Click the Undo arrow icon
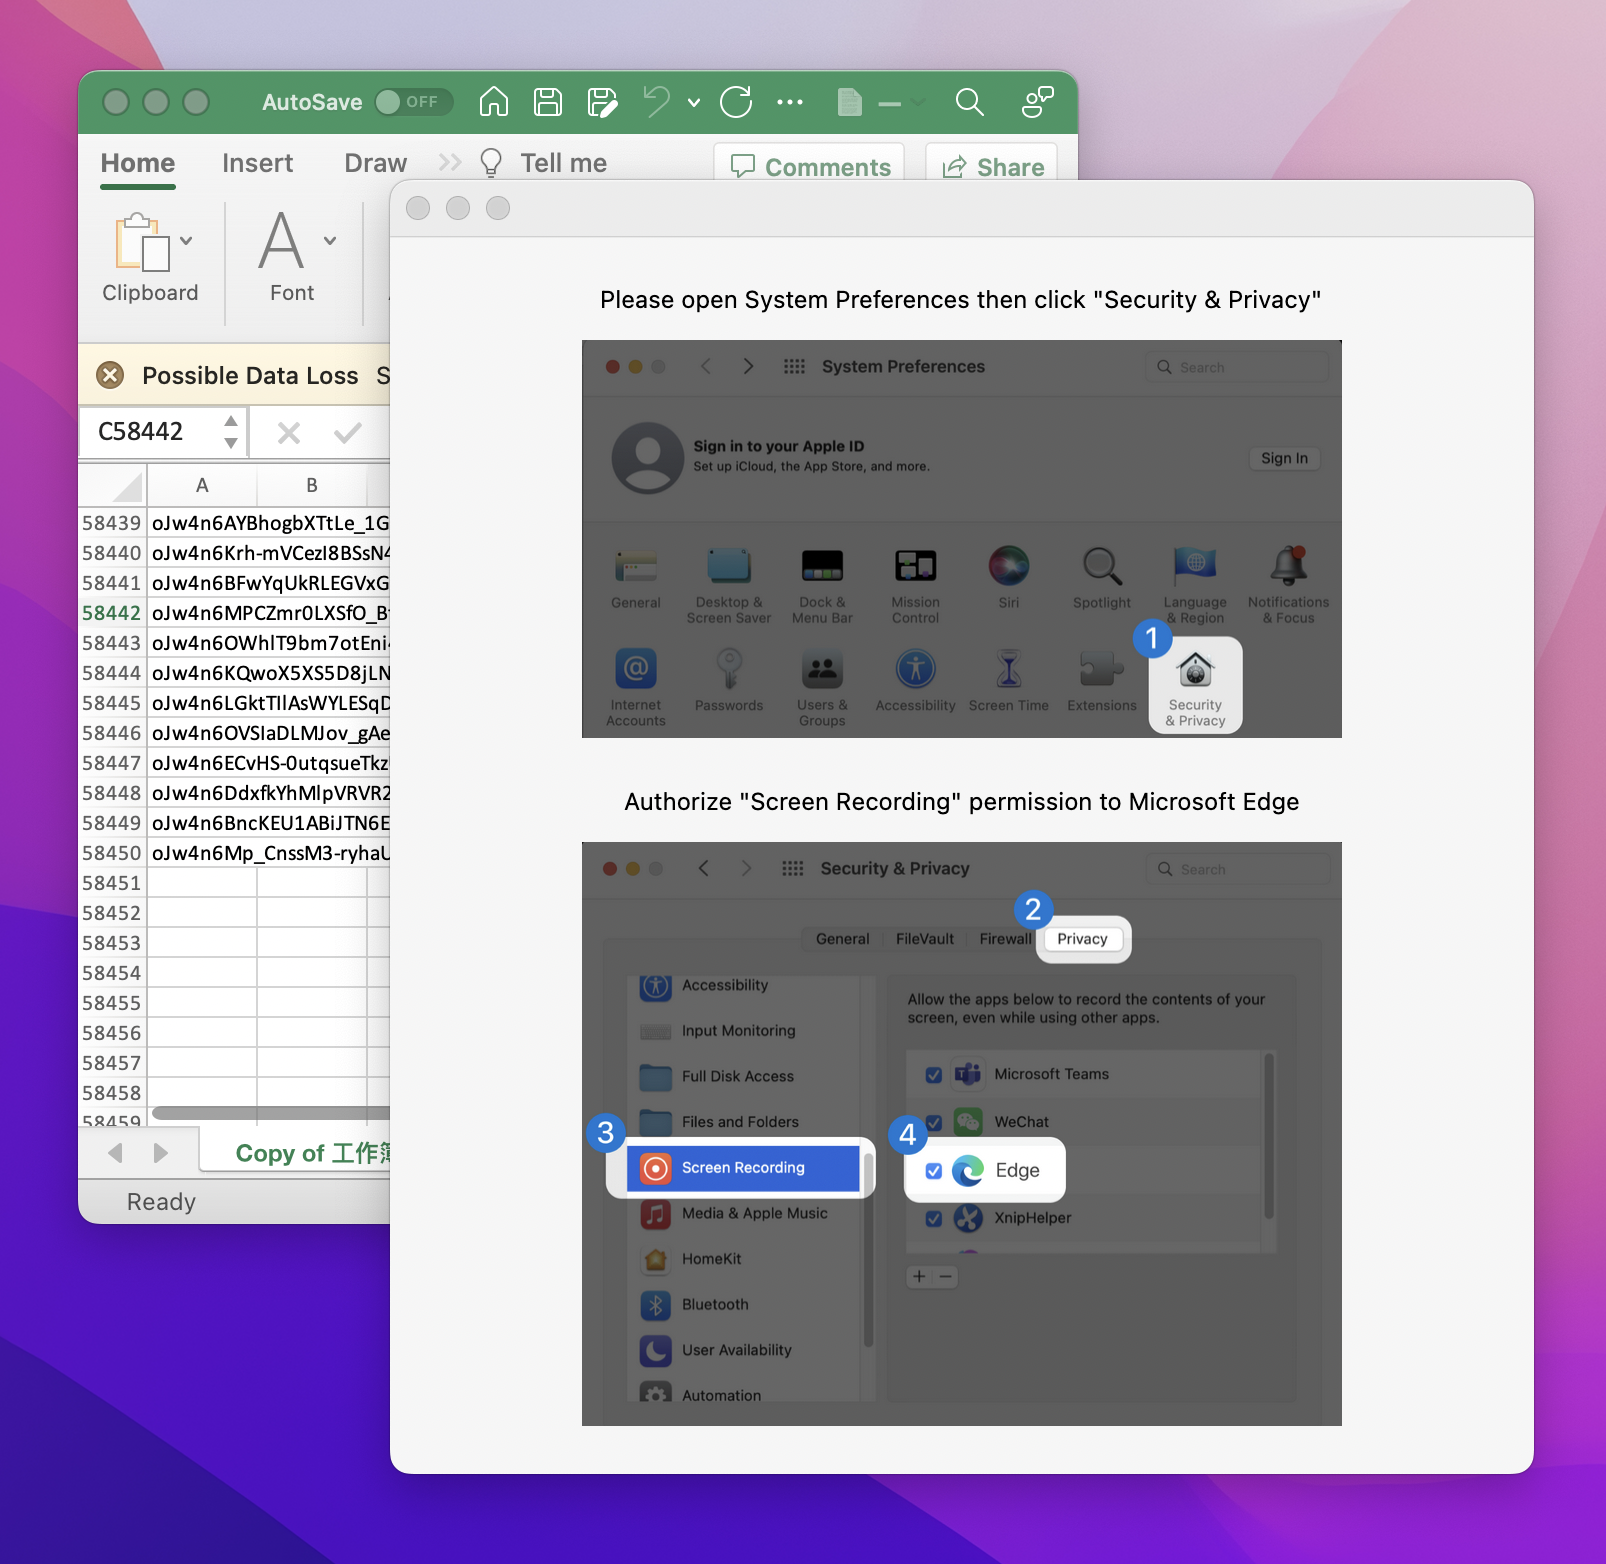The width and height of the screenshot is (1606, 1564). pyautogui.click(x=656, y=101)
